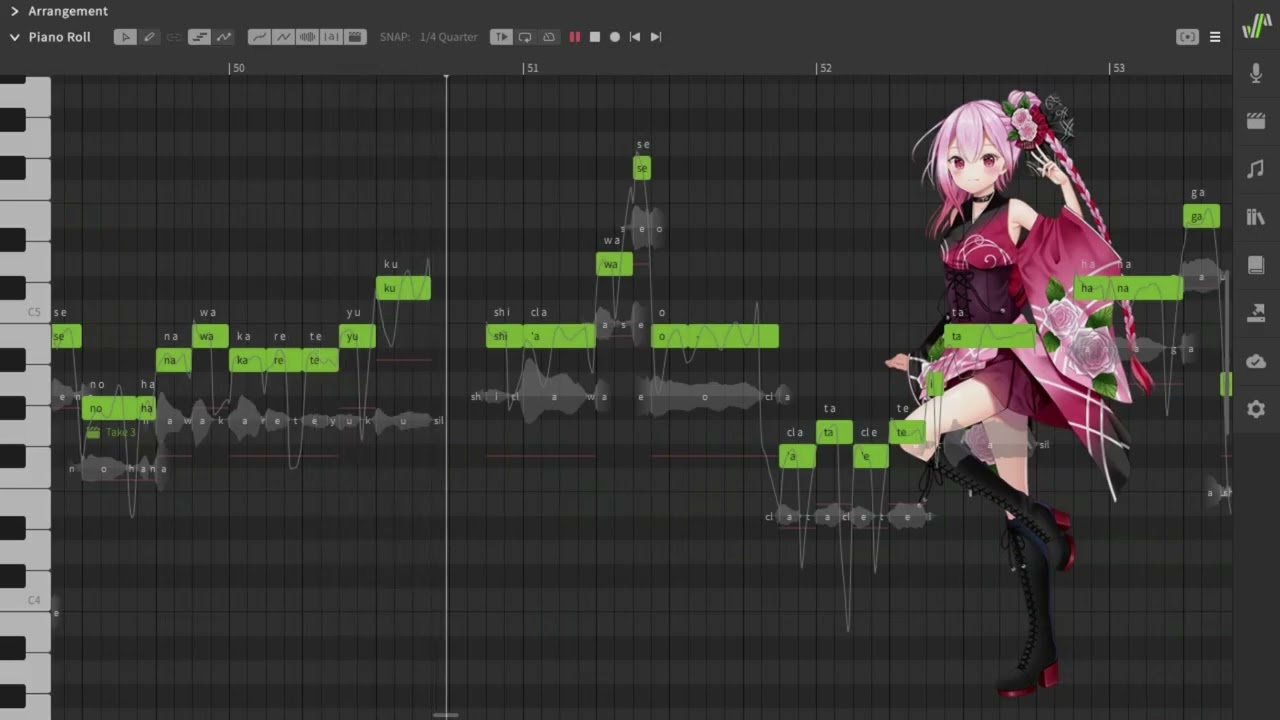
Task: Open the Render export panel
Action: pos(1256,313)
